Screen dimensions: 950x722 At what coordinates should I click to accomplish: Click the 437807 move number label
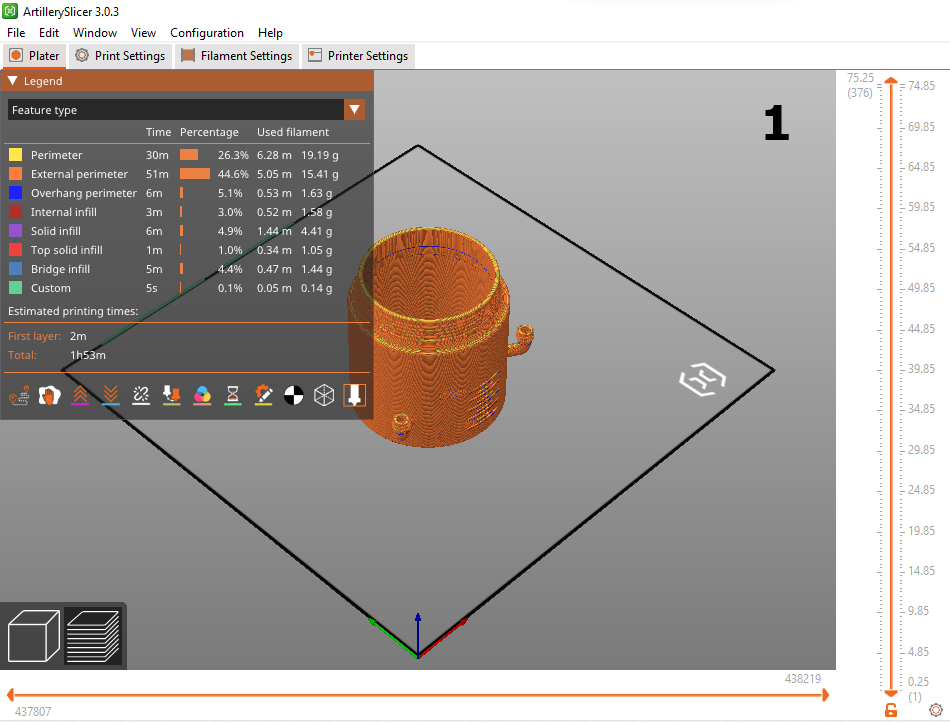point(33,712)
